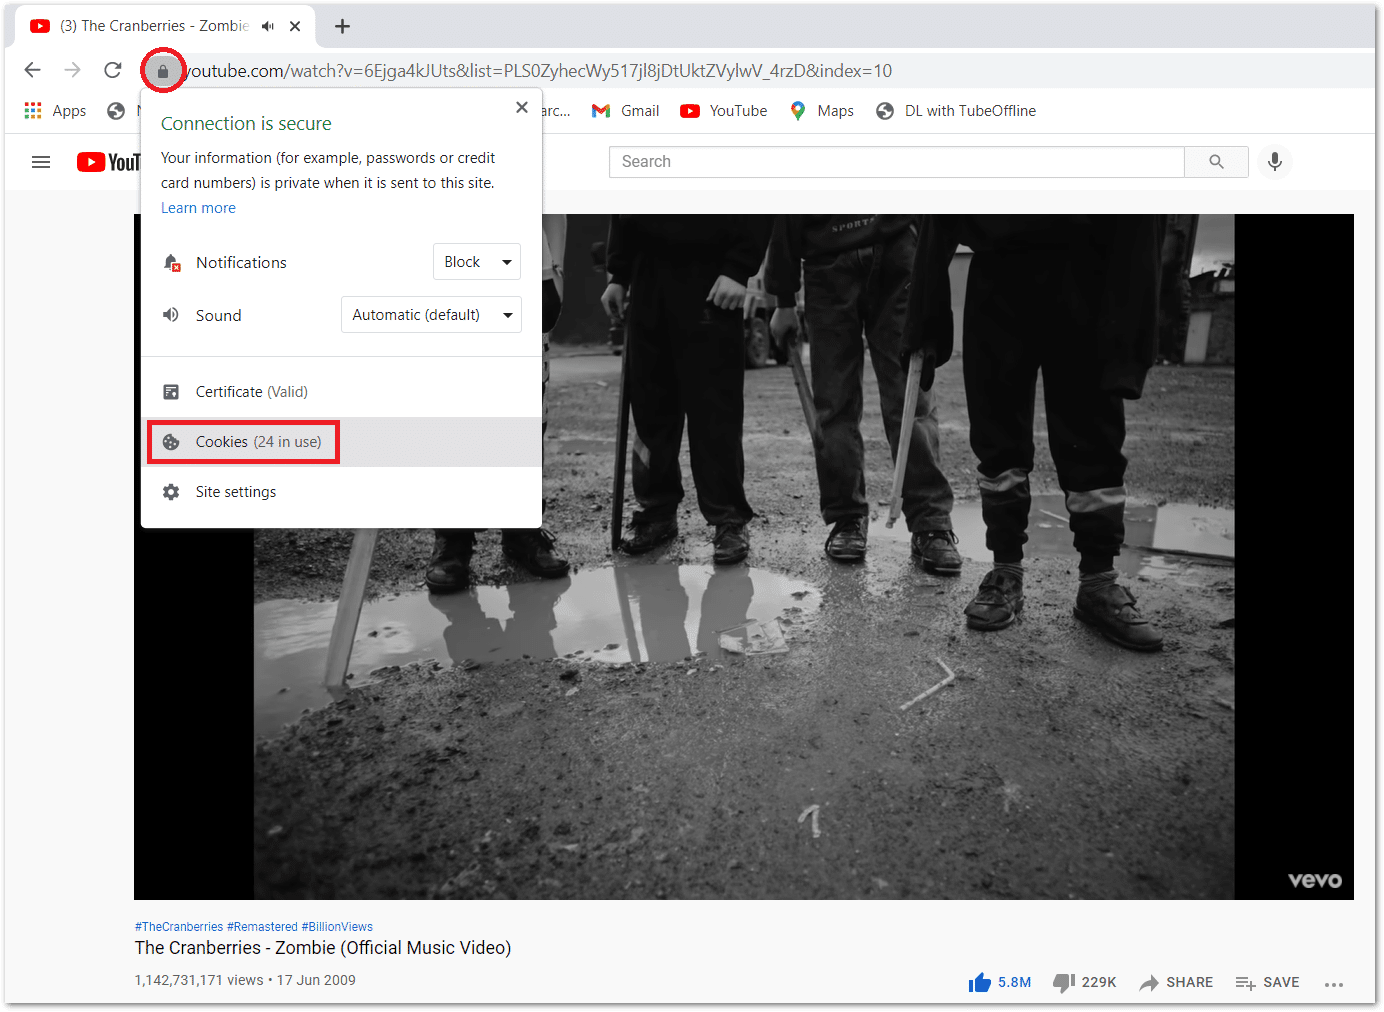
Task: Click the Learn more link
Action: click(x=198, y=208)
